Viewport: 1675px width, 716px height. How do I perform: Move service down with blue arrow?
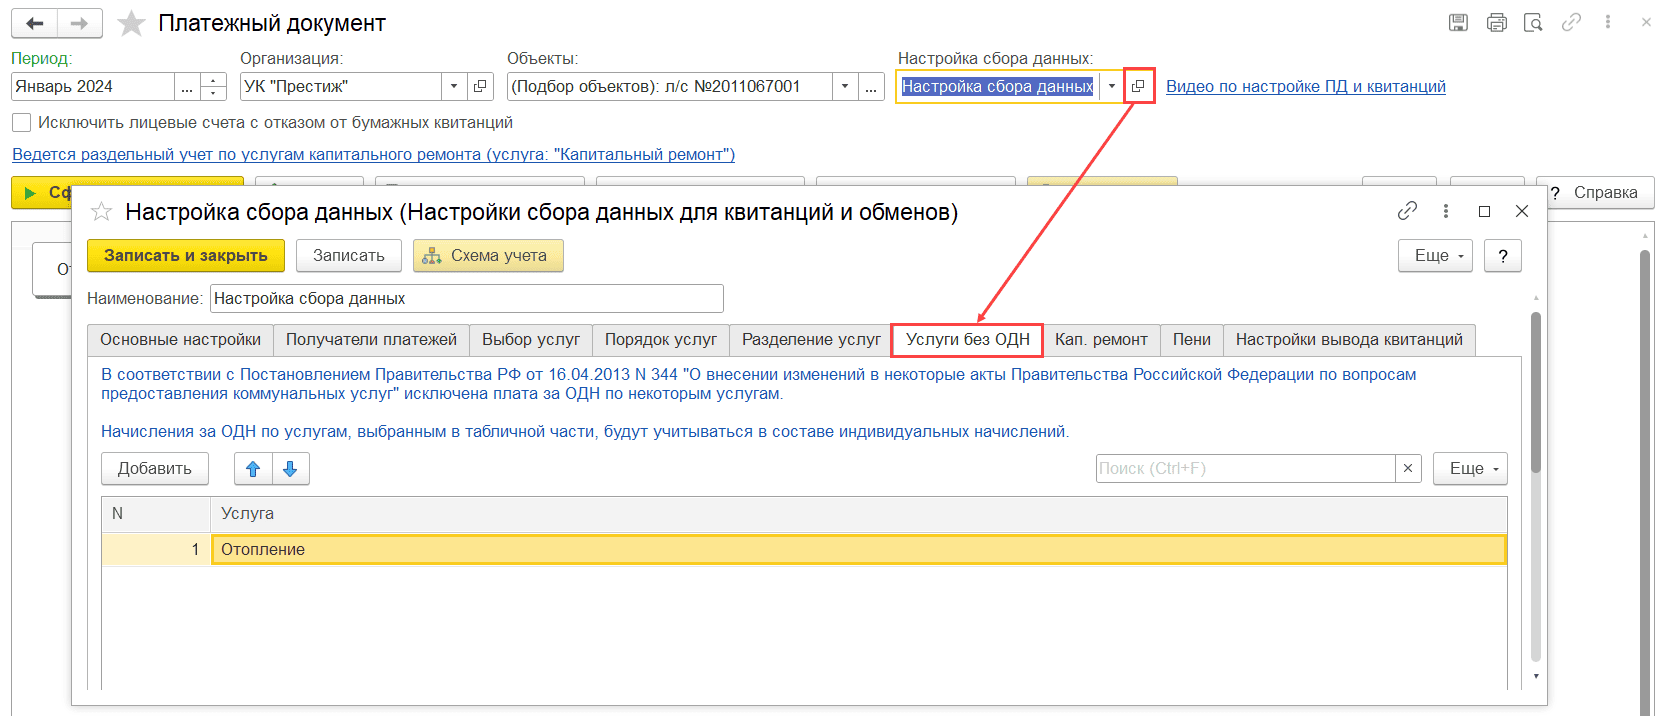pos(290,469)
